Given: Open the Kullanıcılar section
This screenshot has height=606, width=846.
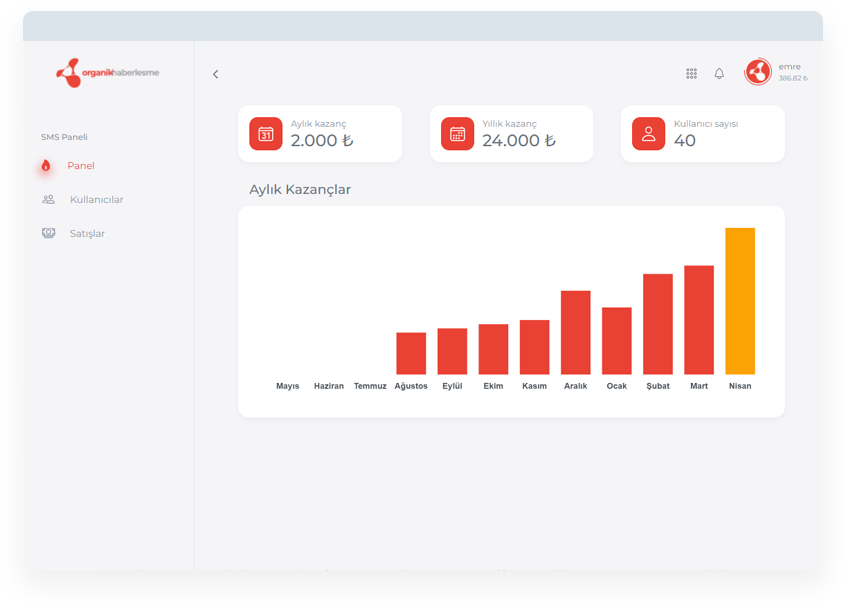Looking at the screenshot, I should (97, 199).
